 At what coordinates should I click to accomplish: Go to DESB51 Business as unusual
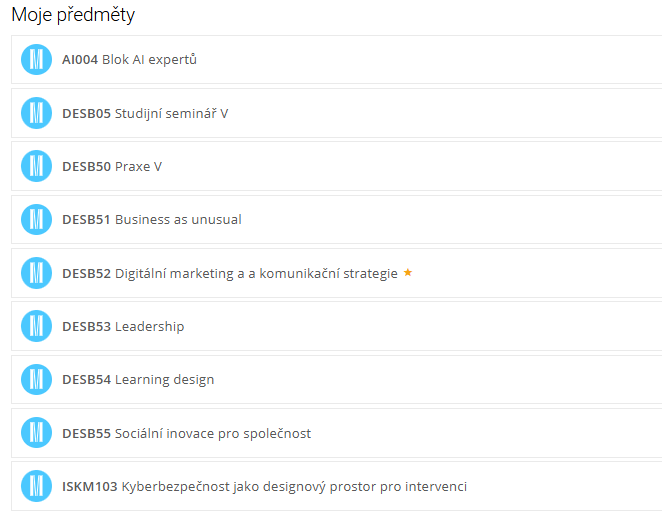point(152,219)
